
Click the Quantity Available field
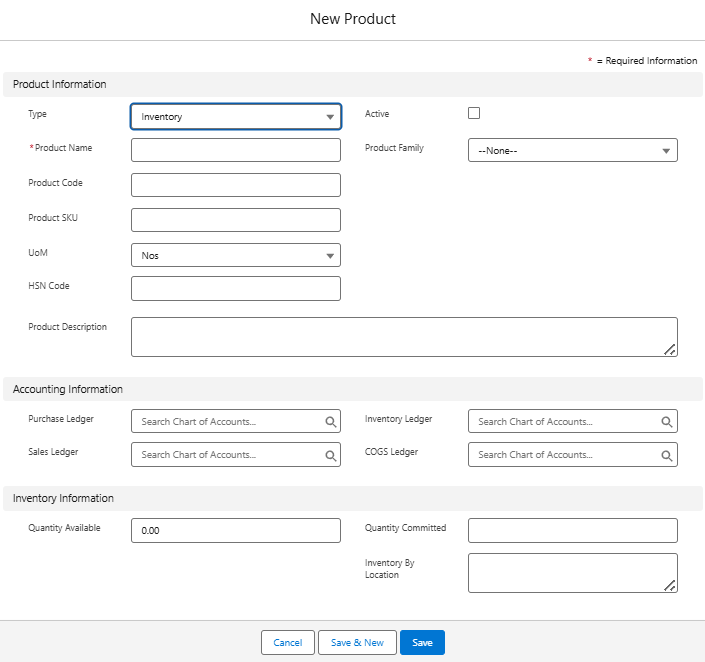click(236, 531)
